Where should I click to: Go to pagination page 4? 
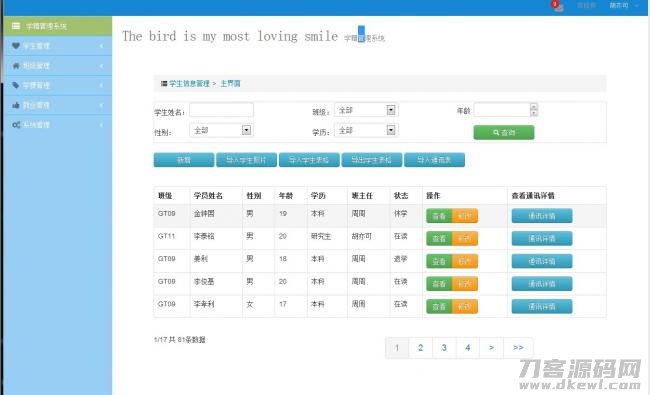pyautogui.click(x=468, y=348)
